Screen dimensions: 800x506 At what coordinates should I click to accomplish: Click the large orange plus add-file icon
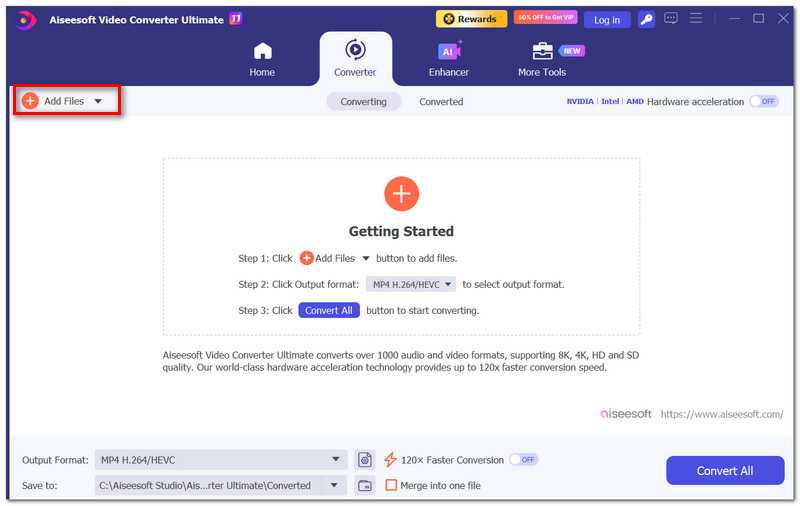click(x=402, y=194)
